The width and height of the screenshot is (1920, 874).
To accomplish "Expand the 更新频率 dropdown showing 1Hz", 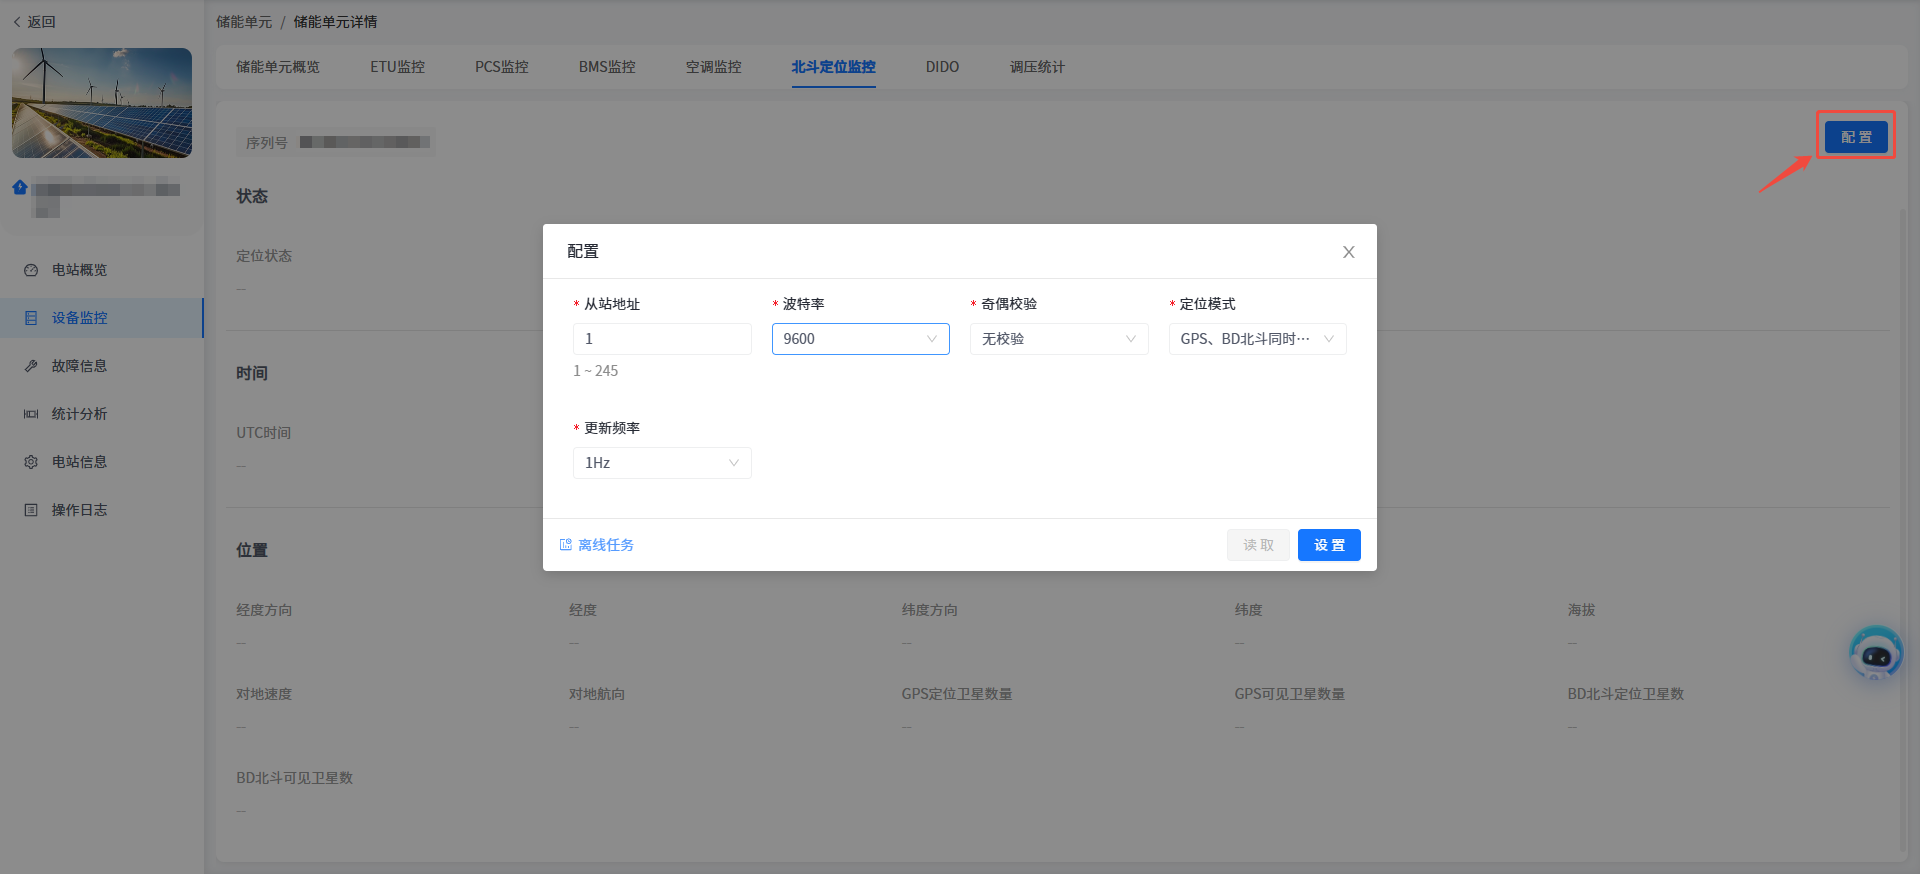I will 661,463.
